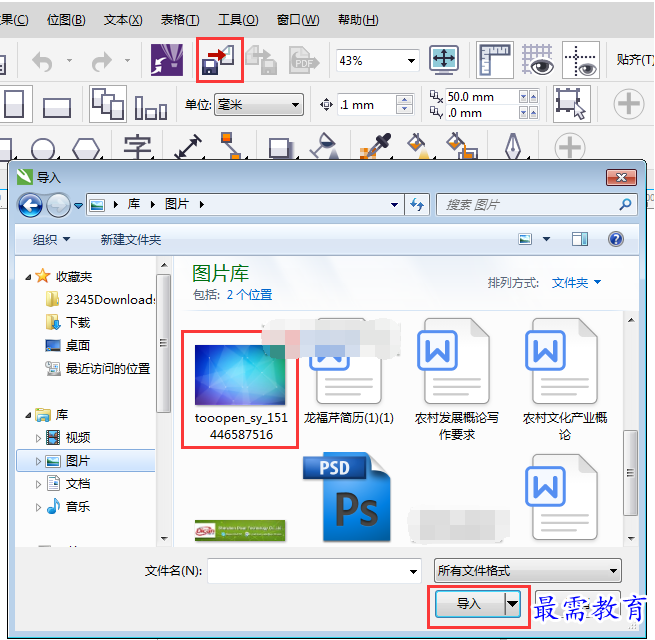Select the Transparency tool
Viewport: 655px width, 640px height.
tap(325, 146)
